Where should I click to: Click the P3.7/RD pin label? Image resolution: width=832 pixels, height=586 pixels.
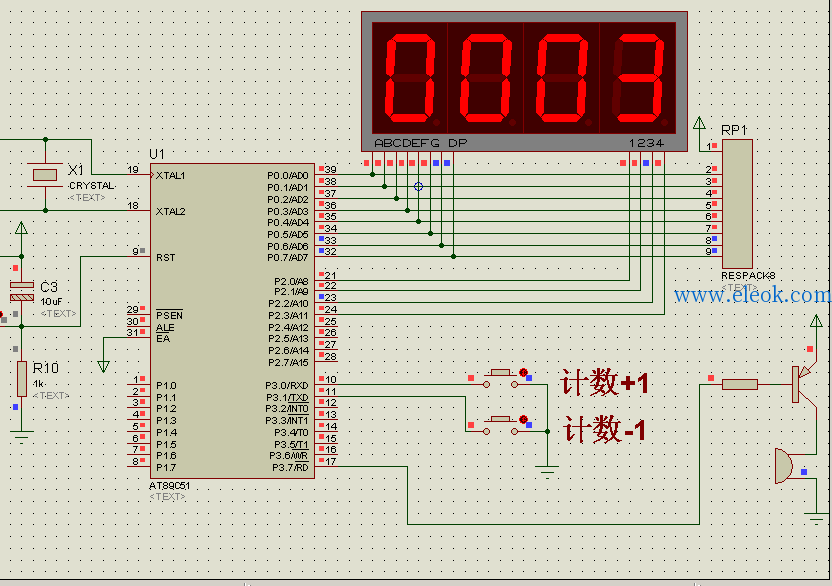[290, 468]
